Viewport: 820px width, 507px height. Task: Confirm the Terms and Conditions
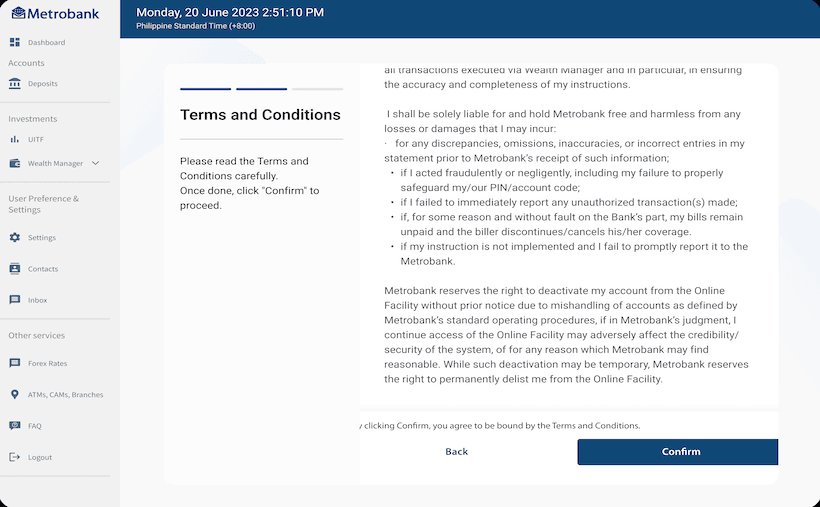coord(678,452)
